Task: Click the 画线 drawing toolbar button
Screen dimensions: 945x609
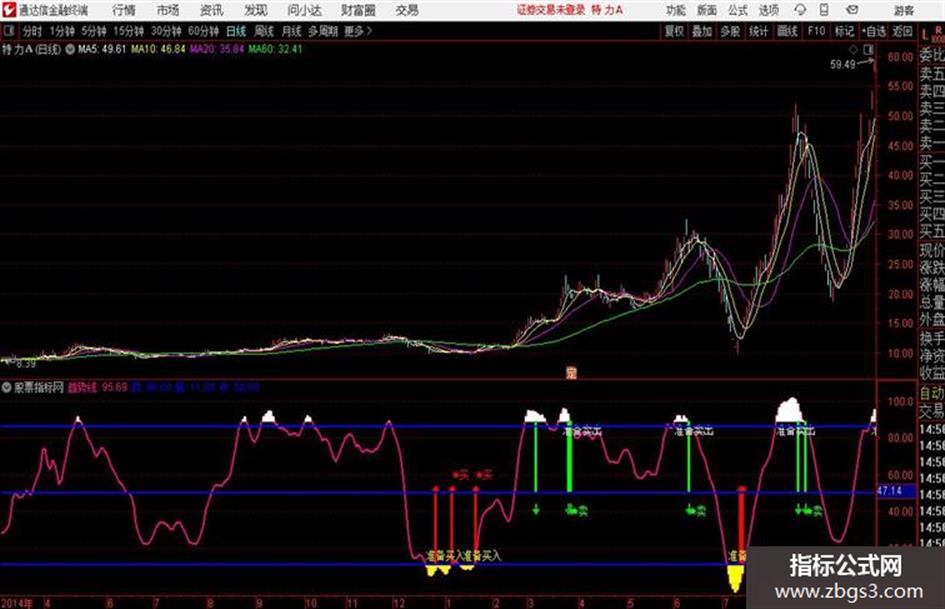Action: [787, 31]
